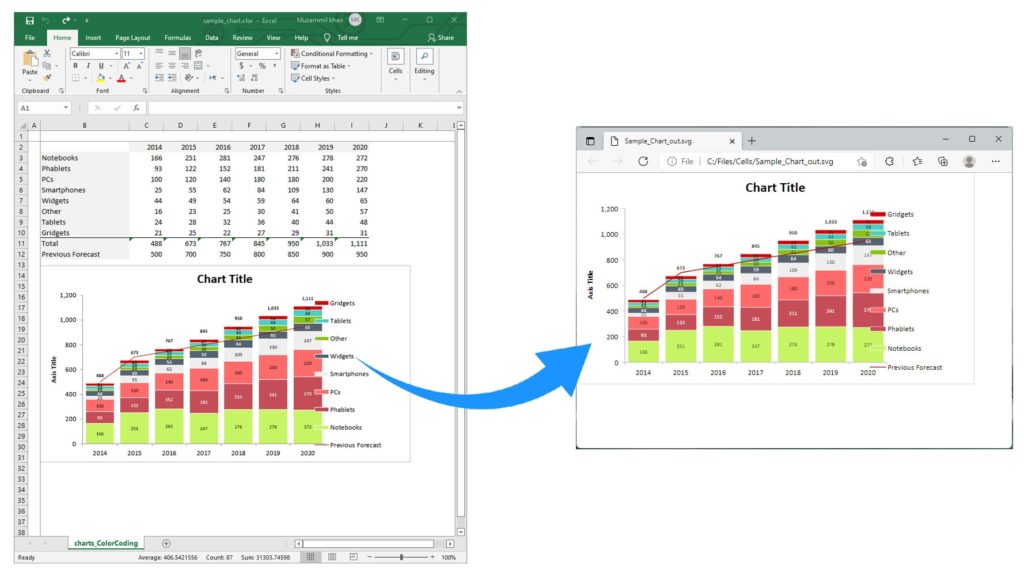This screenshot has height=576, width=1024.
Task: Save the workbook via Quick Access toolbar
Action: point(30,19)
